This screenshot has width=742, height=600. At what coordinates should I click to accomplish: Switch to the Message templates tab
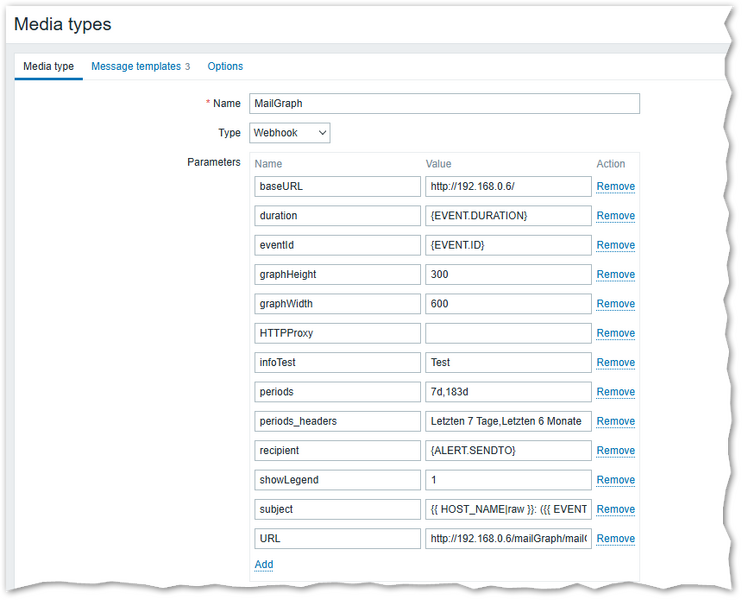pos(135,66)
